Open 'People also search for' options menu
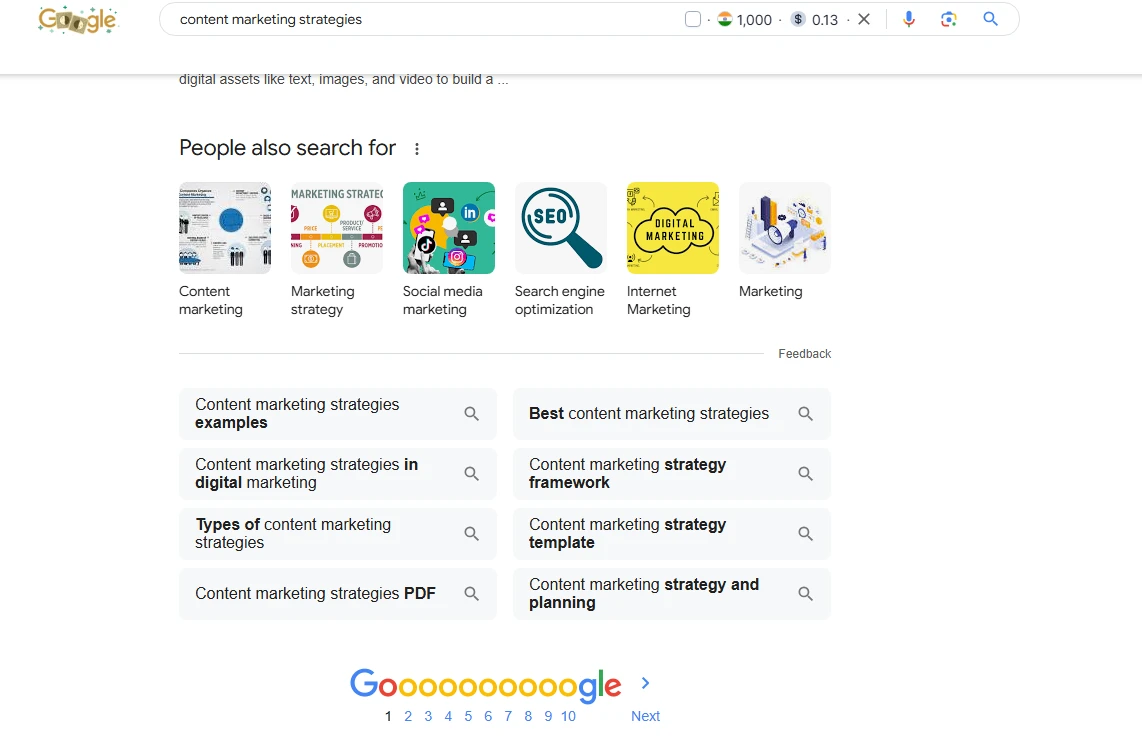Viewport: 1142px width, 748px height. coord(417,149)
